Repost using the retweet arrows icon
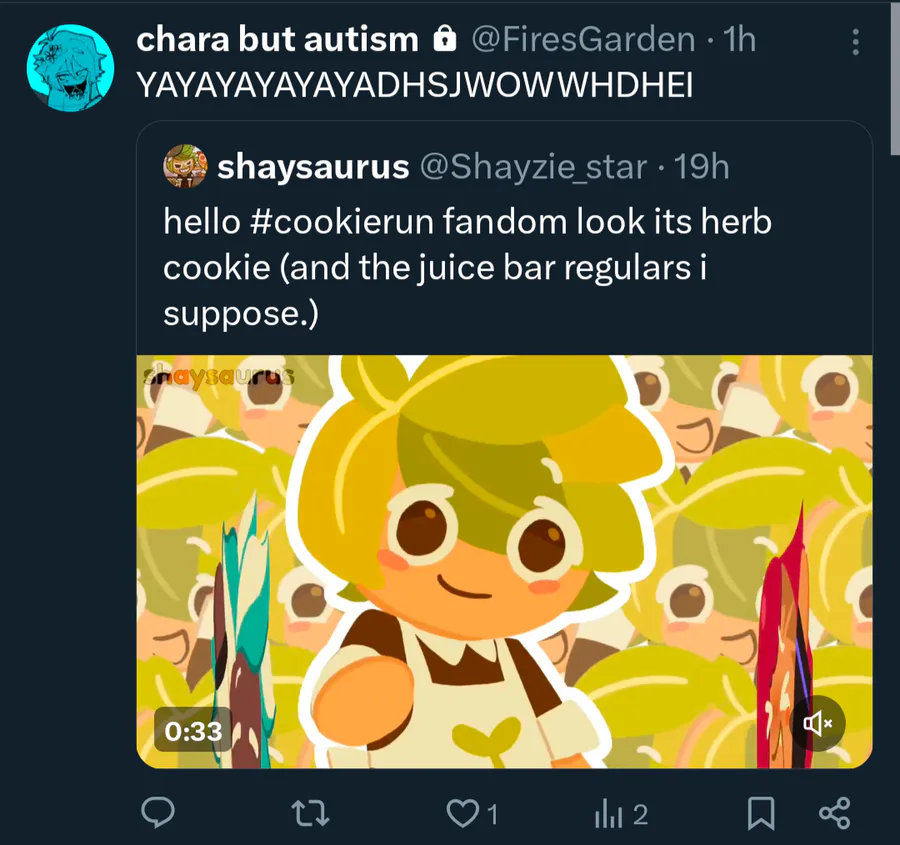900x845 pixels. pos(310,813)
